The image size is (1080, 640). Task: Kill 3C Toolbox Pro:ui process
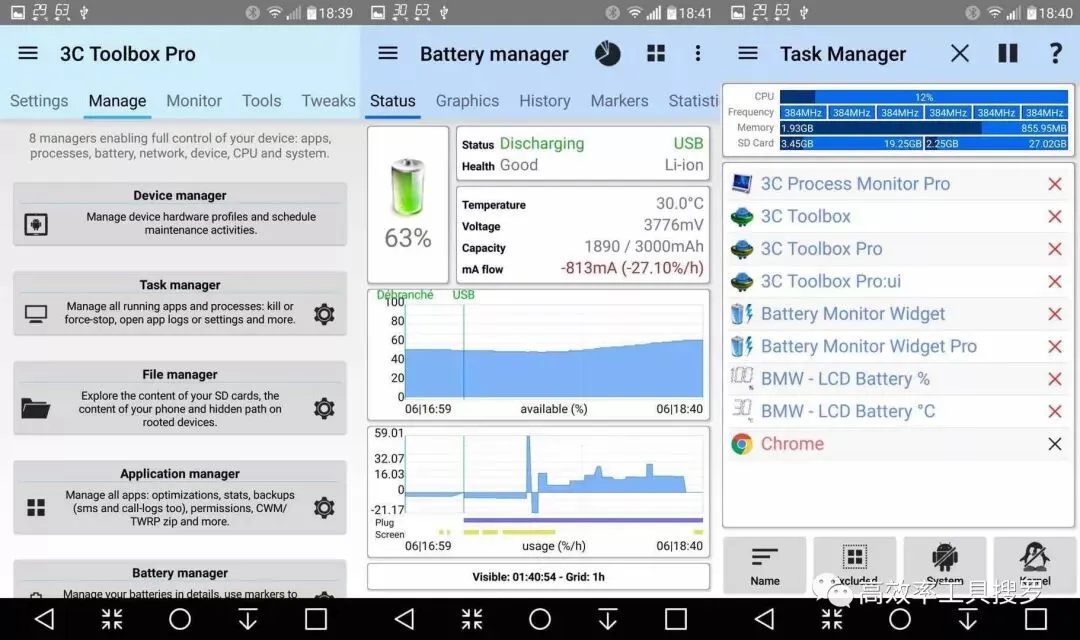[x=1055, y=281]
